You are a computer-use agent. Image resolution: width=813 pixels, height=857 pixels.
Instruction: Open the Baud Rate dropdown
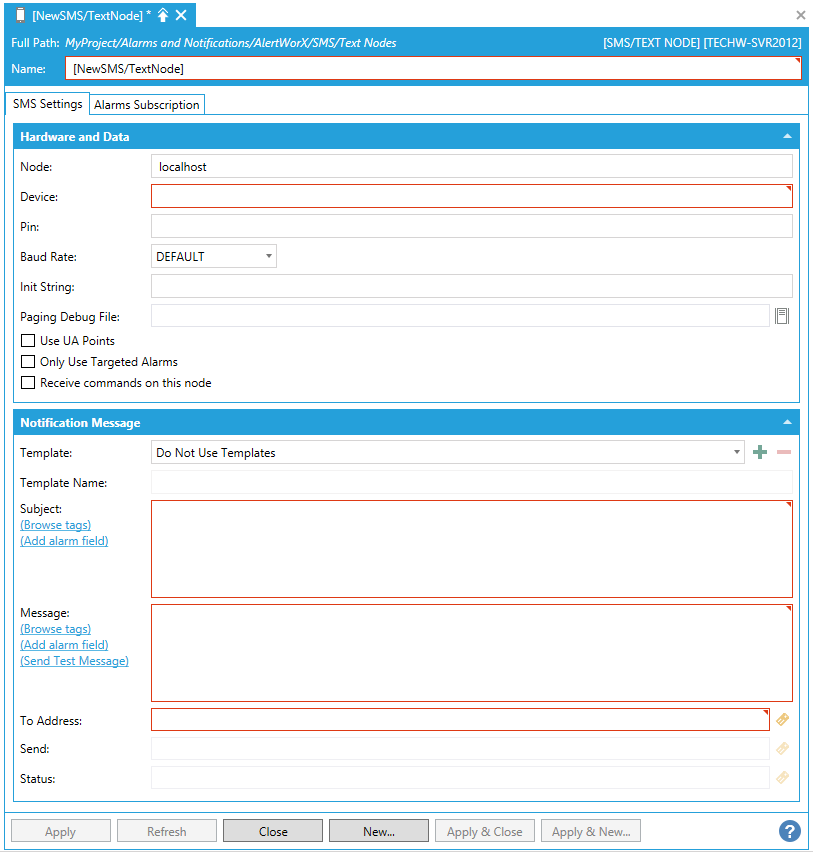213,257
